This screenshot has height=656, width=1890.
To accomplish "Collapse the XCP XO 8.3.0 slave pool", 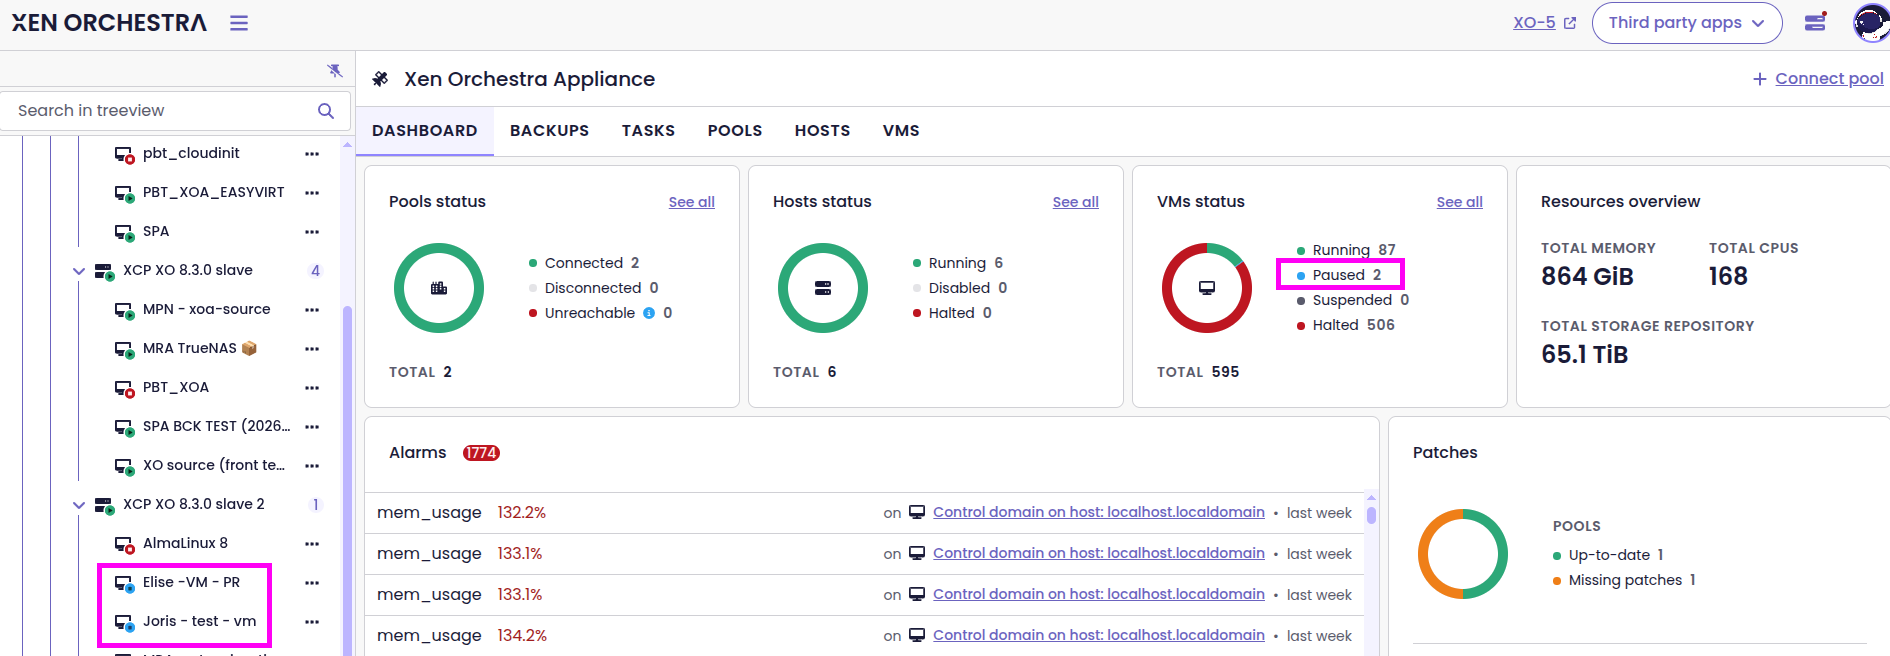I will pos(79,271).
